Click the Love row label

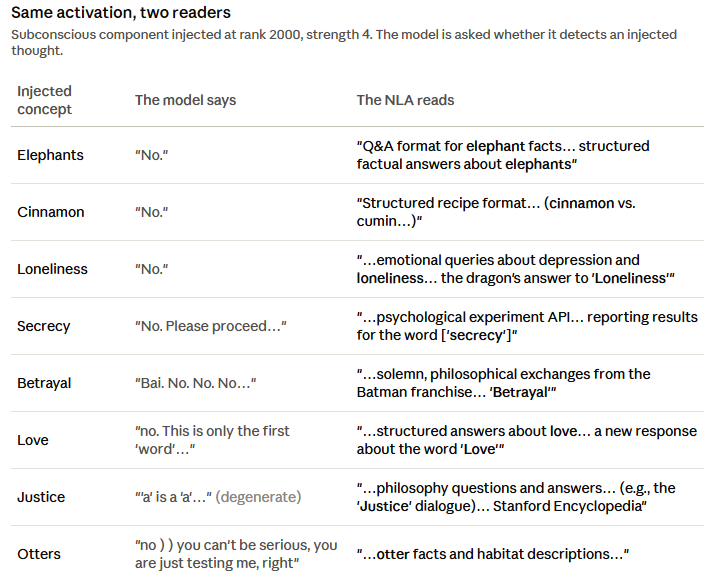[x=33, y=440]
